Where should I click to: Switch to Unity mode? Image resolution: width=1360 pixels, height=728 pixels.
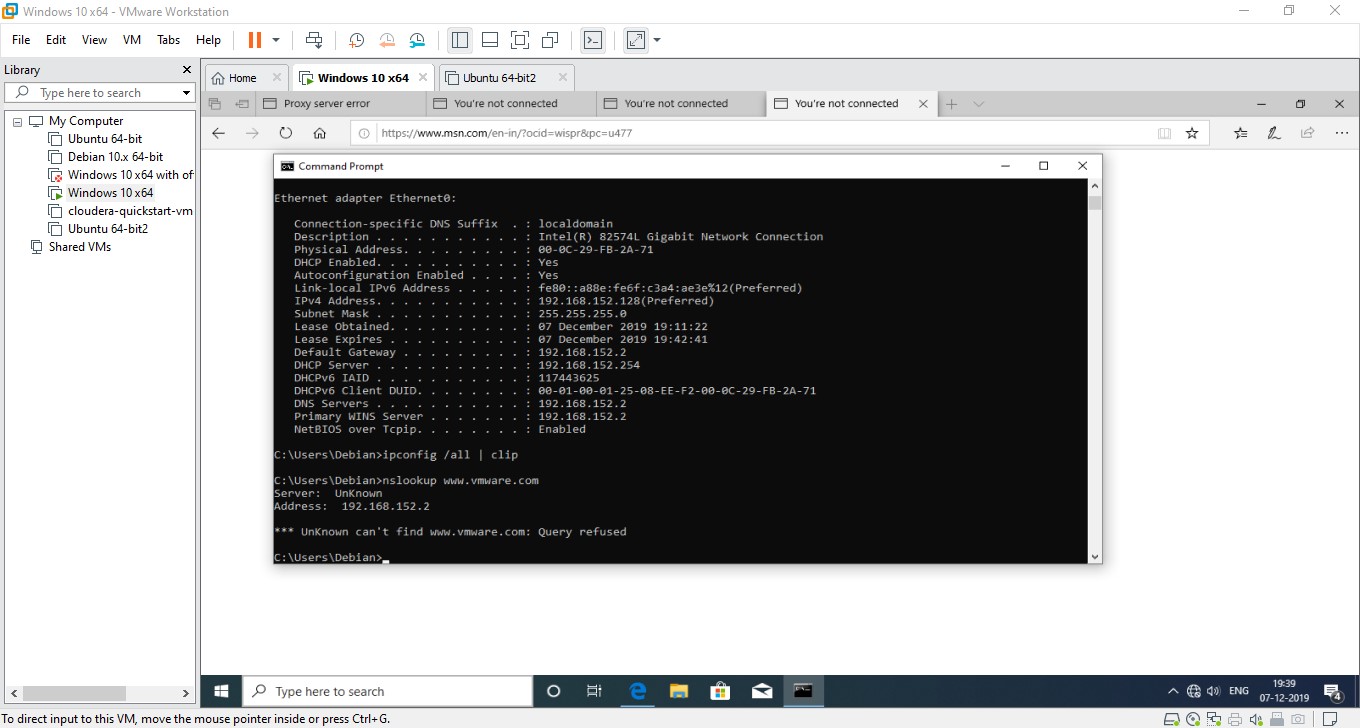[x=550, y=40]
